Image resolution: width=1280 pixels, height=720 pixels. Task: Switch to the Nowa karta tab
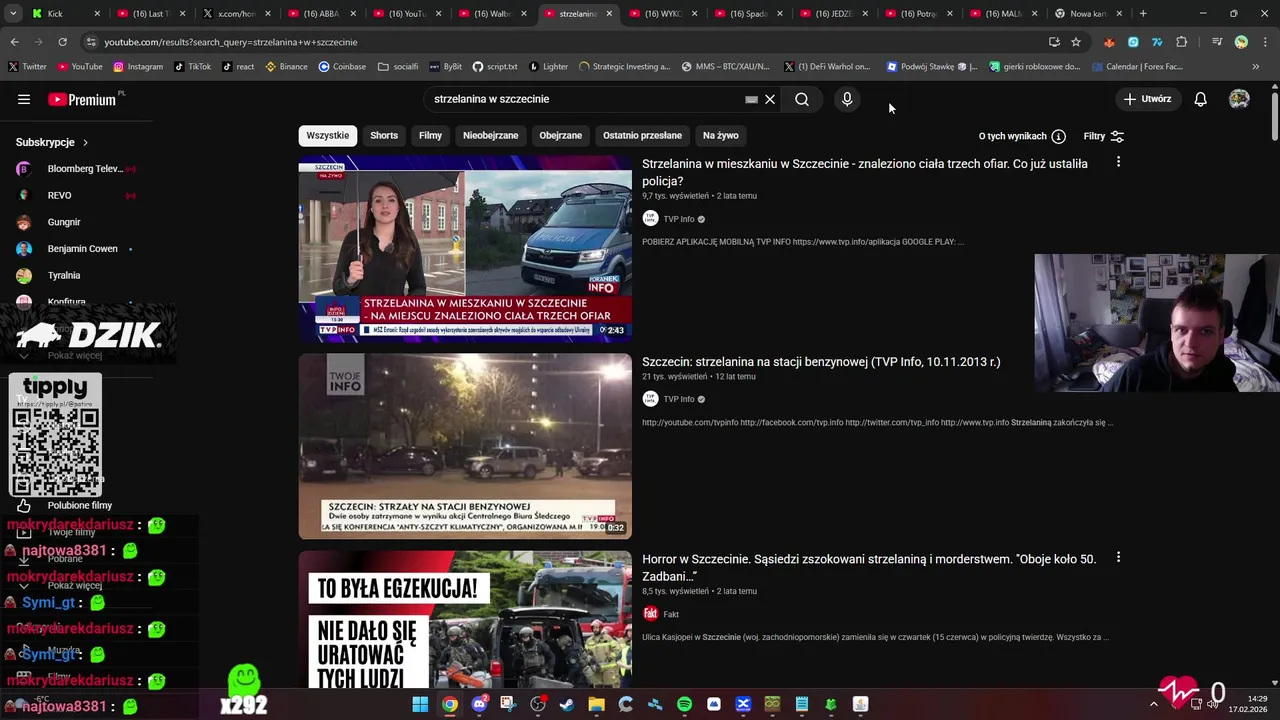(x=1087, y=14)
